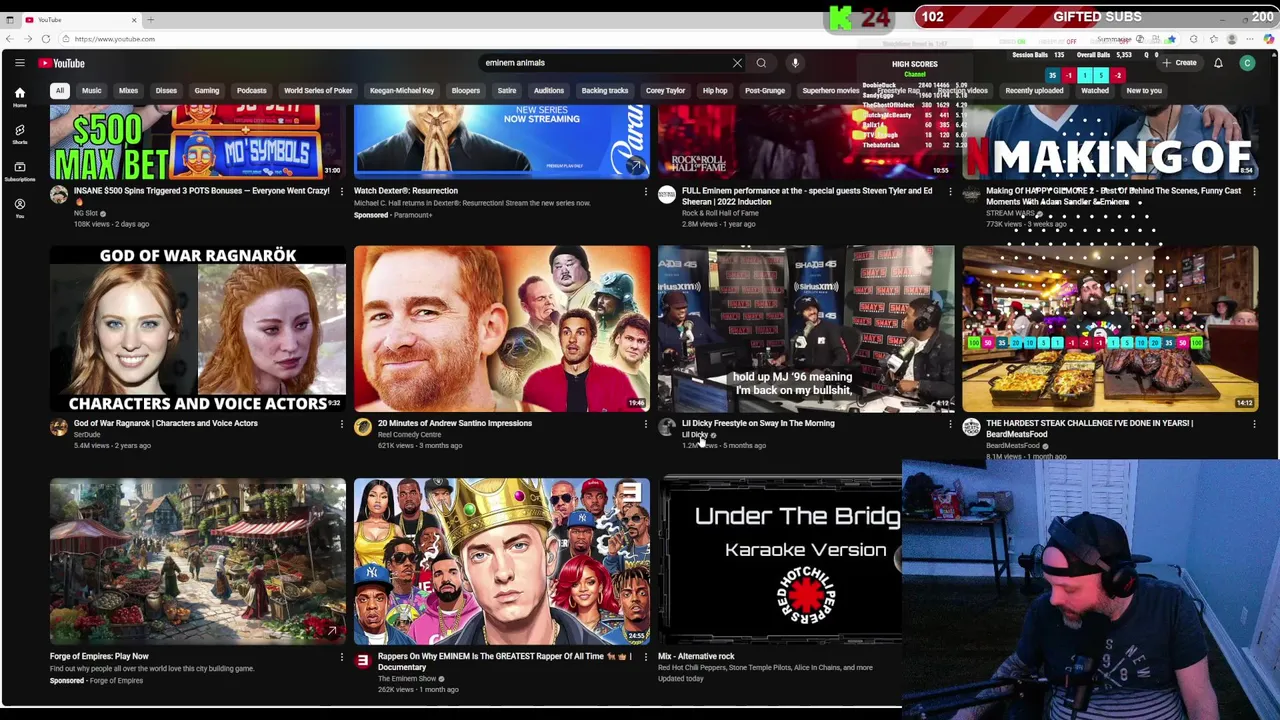Viewport: 1280px width, 720px height.
Task: Open Andrew Santino Impressions thumbnail
Action: click(502, 329)
